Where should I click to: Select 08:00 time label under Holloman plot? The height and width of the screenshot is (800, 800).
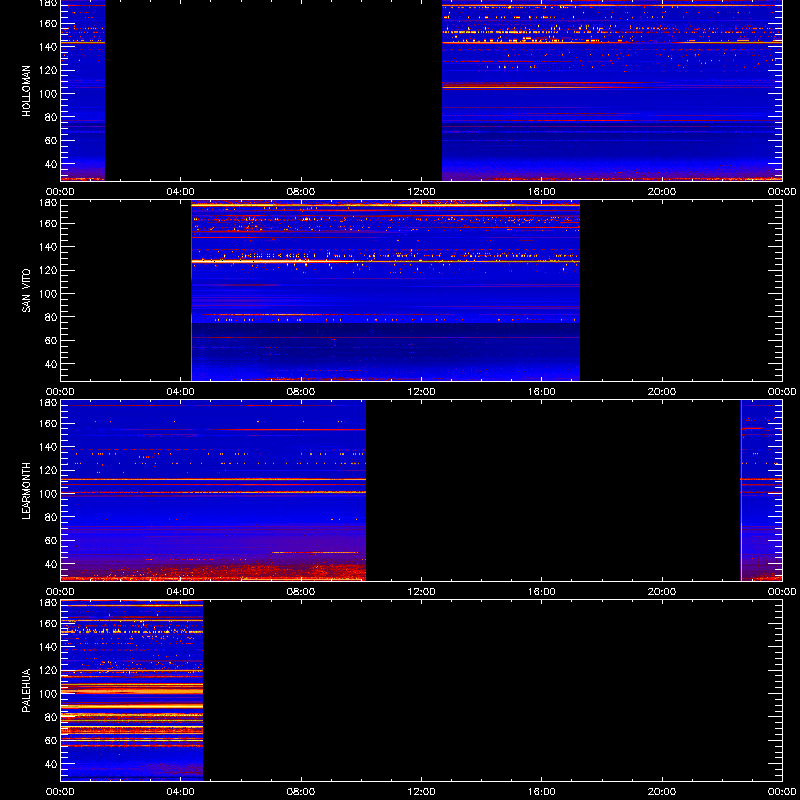(x=301, y=192)
